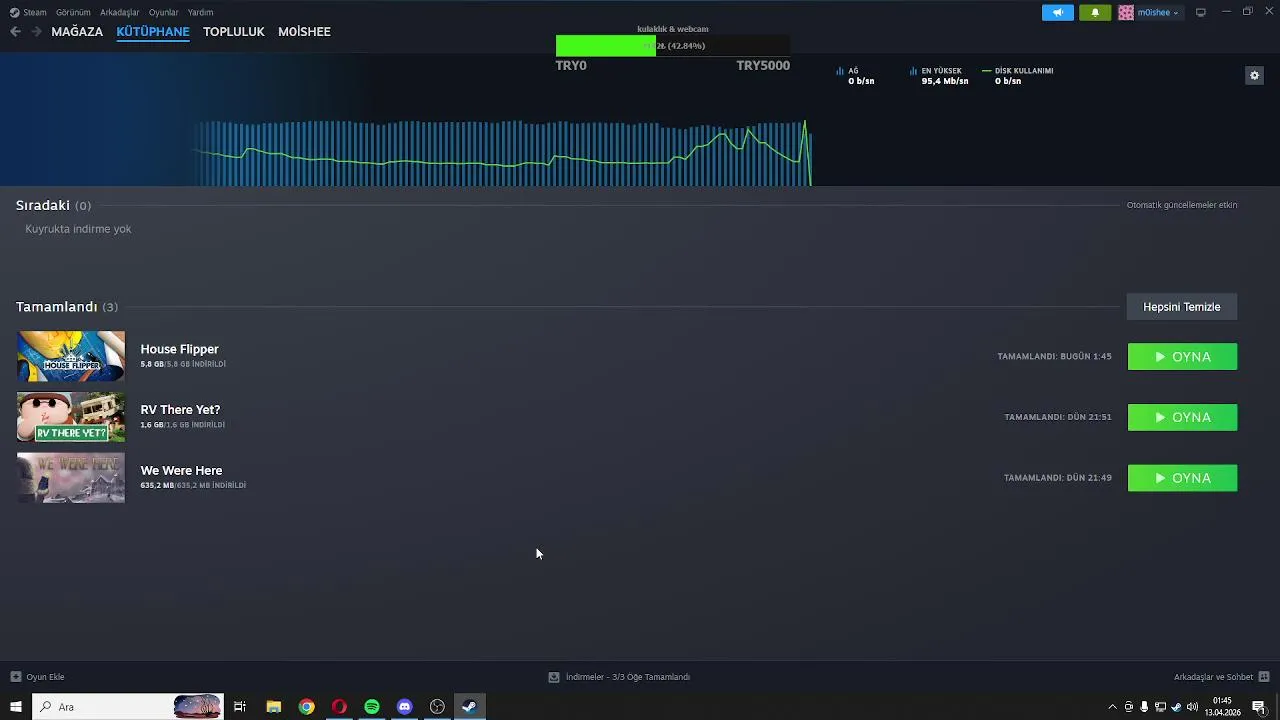The width and height of the screenshot is (1280, 720).
Task: Go back with the left arrow
Action: point(15,32)
